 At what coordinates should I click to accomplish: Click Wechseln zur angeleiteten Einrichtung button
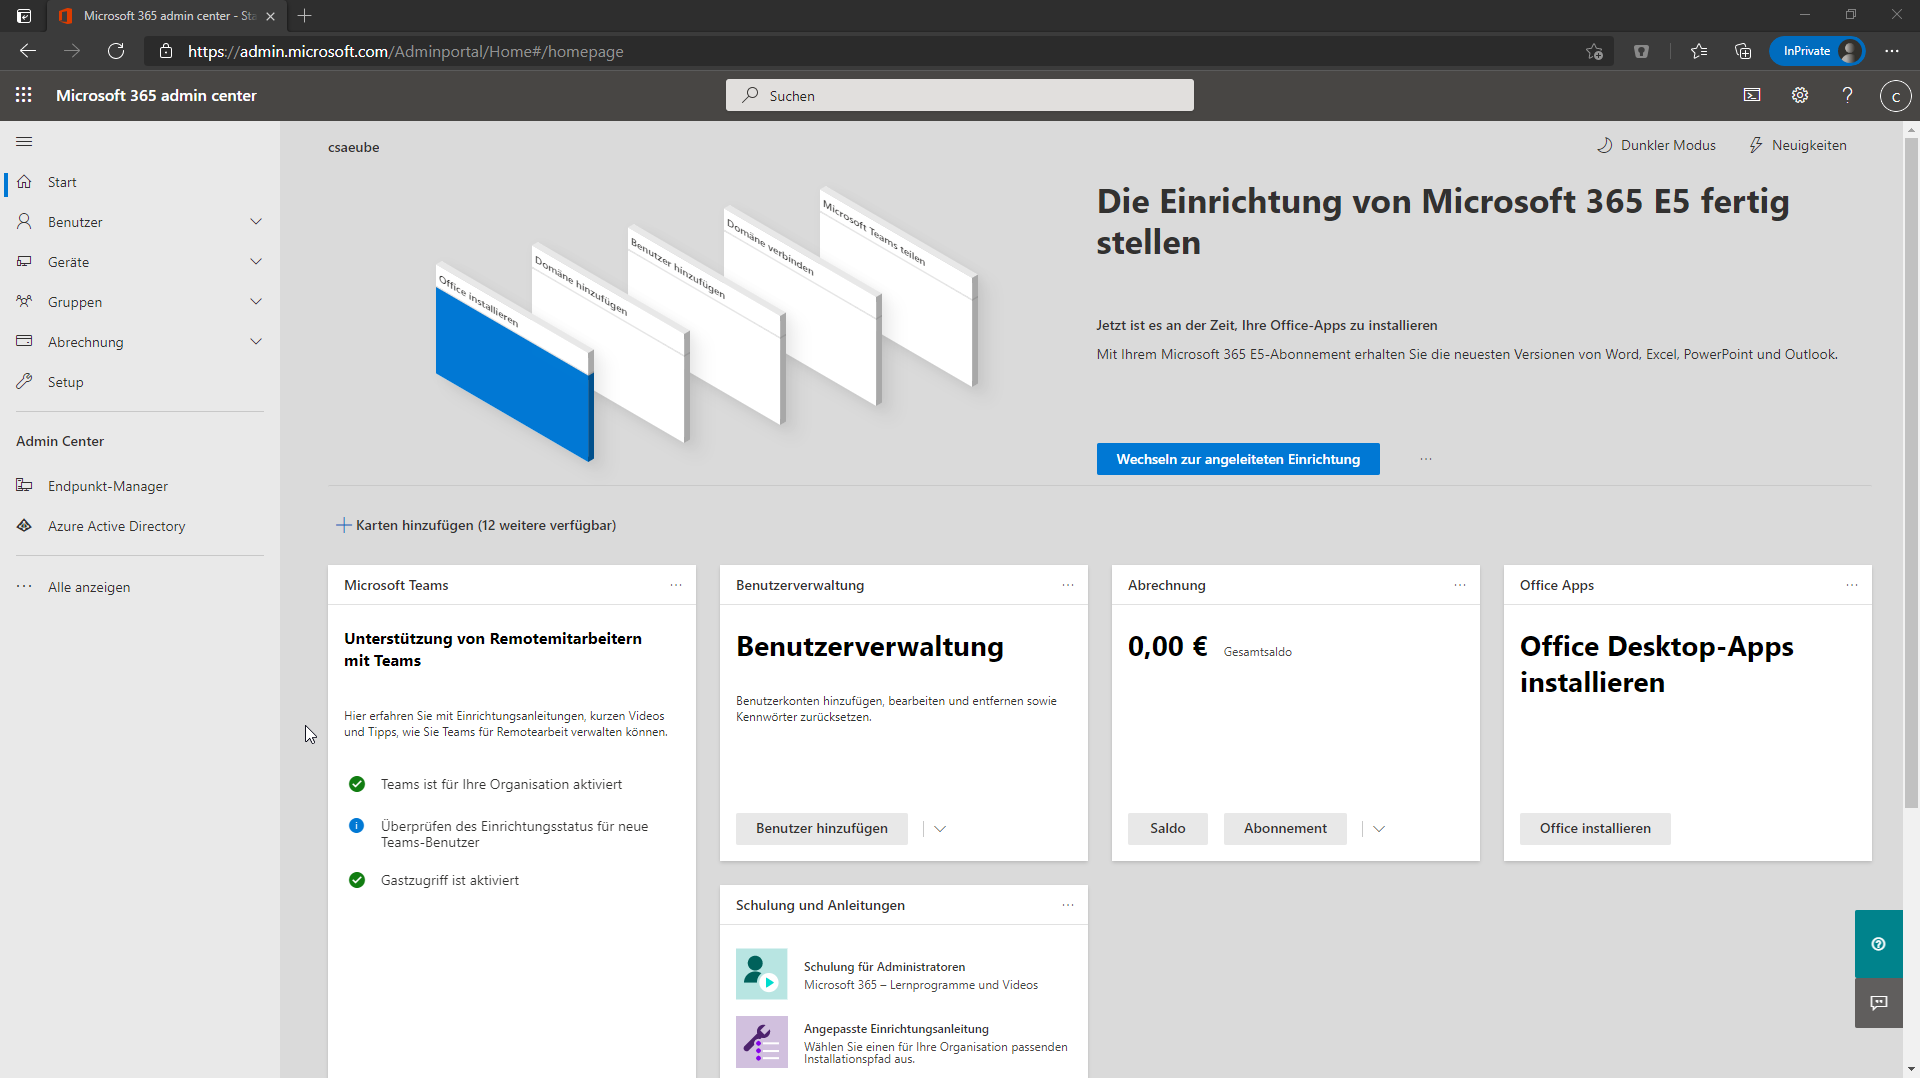coord(1238,459)
